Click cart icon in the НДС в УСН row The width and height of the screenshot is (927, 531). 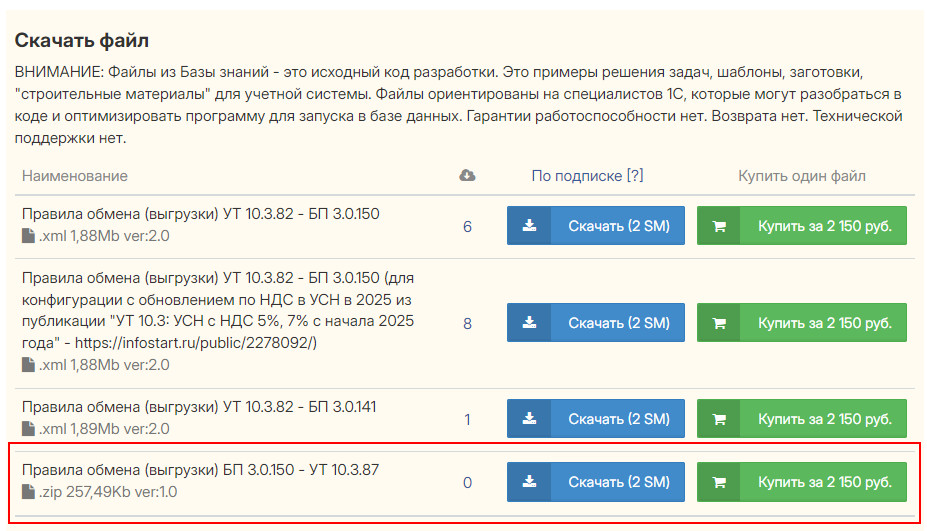[719, 323]
